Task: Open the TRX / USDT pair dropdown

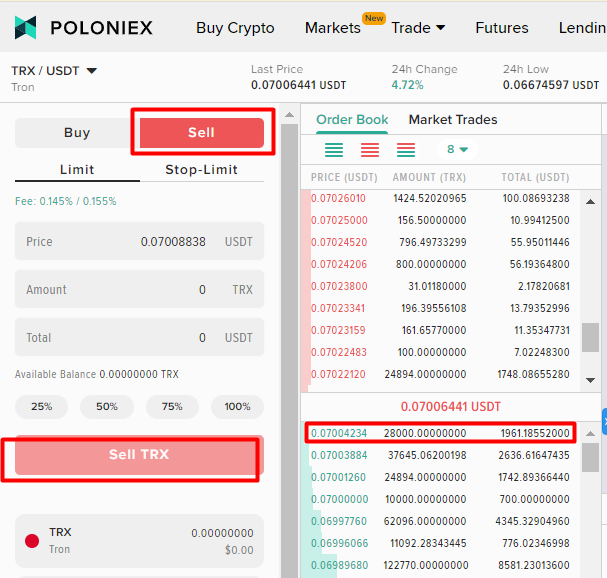Action: [x=54, y=71]
